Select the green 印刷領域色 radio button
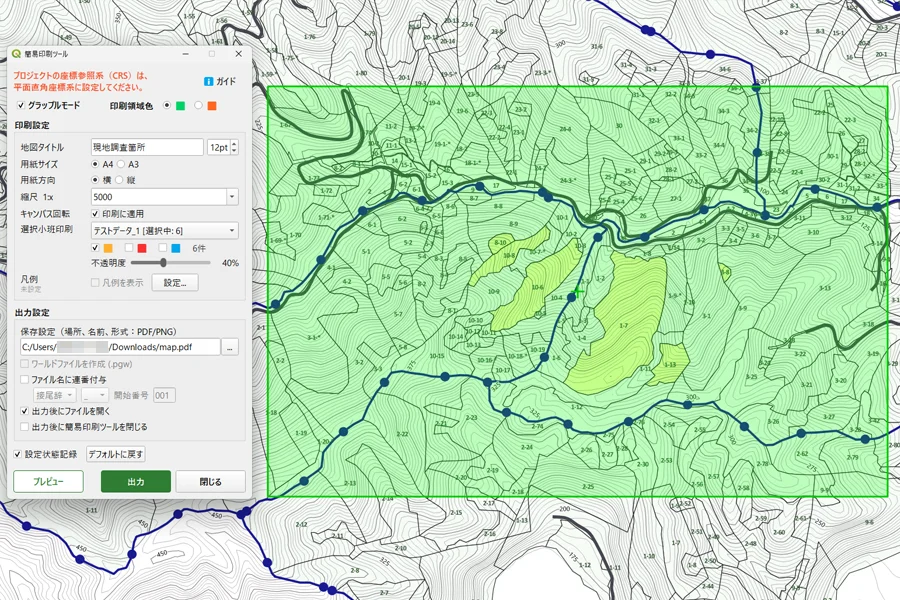900x600 pixels. [x=167, y=106]
